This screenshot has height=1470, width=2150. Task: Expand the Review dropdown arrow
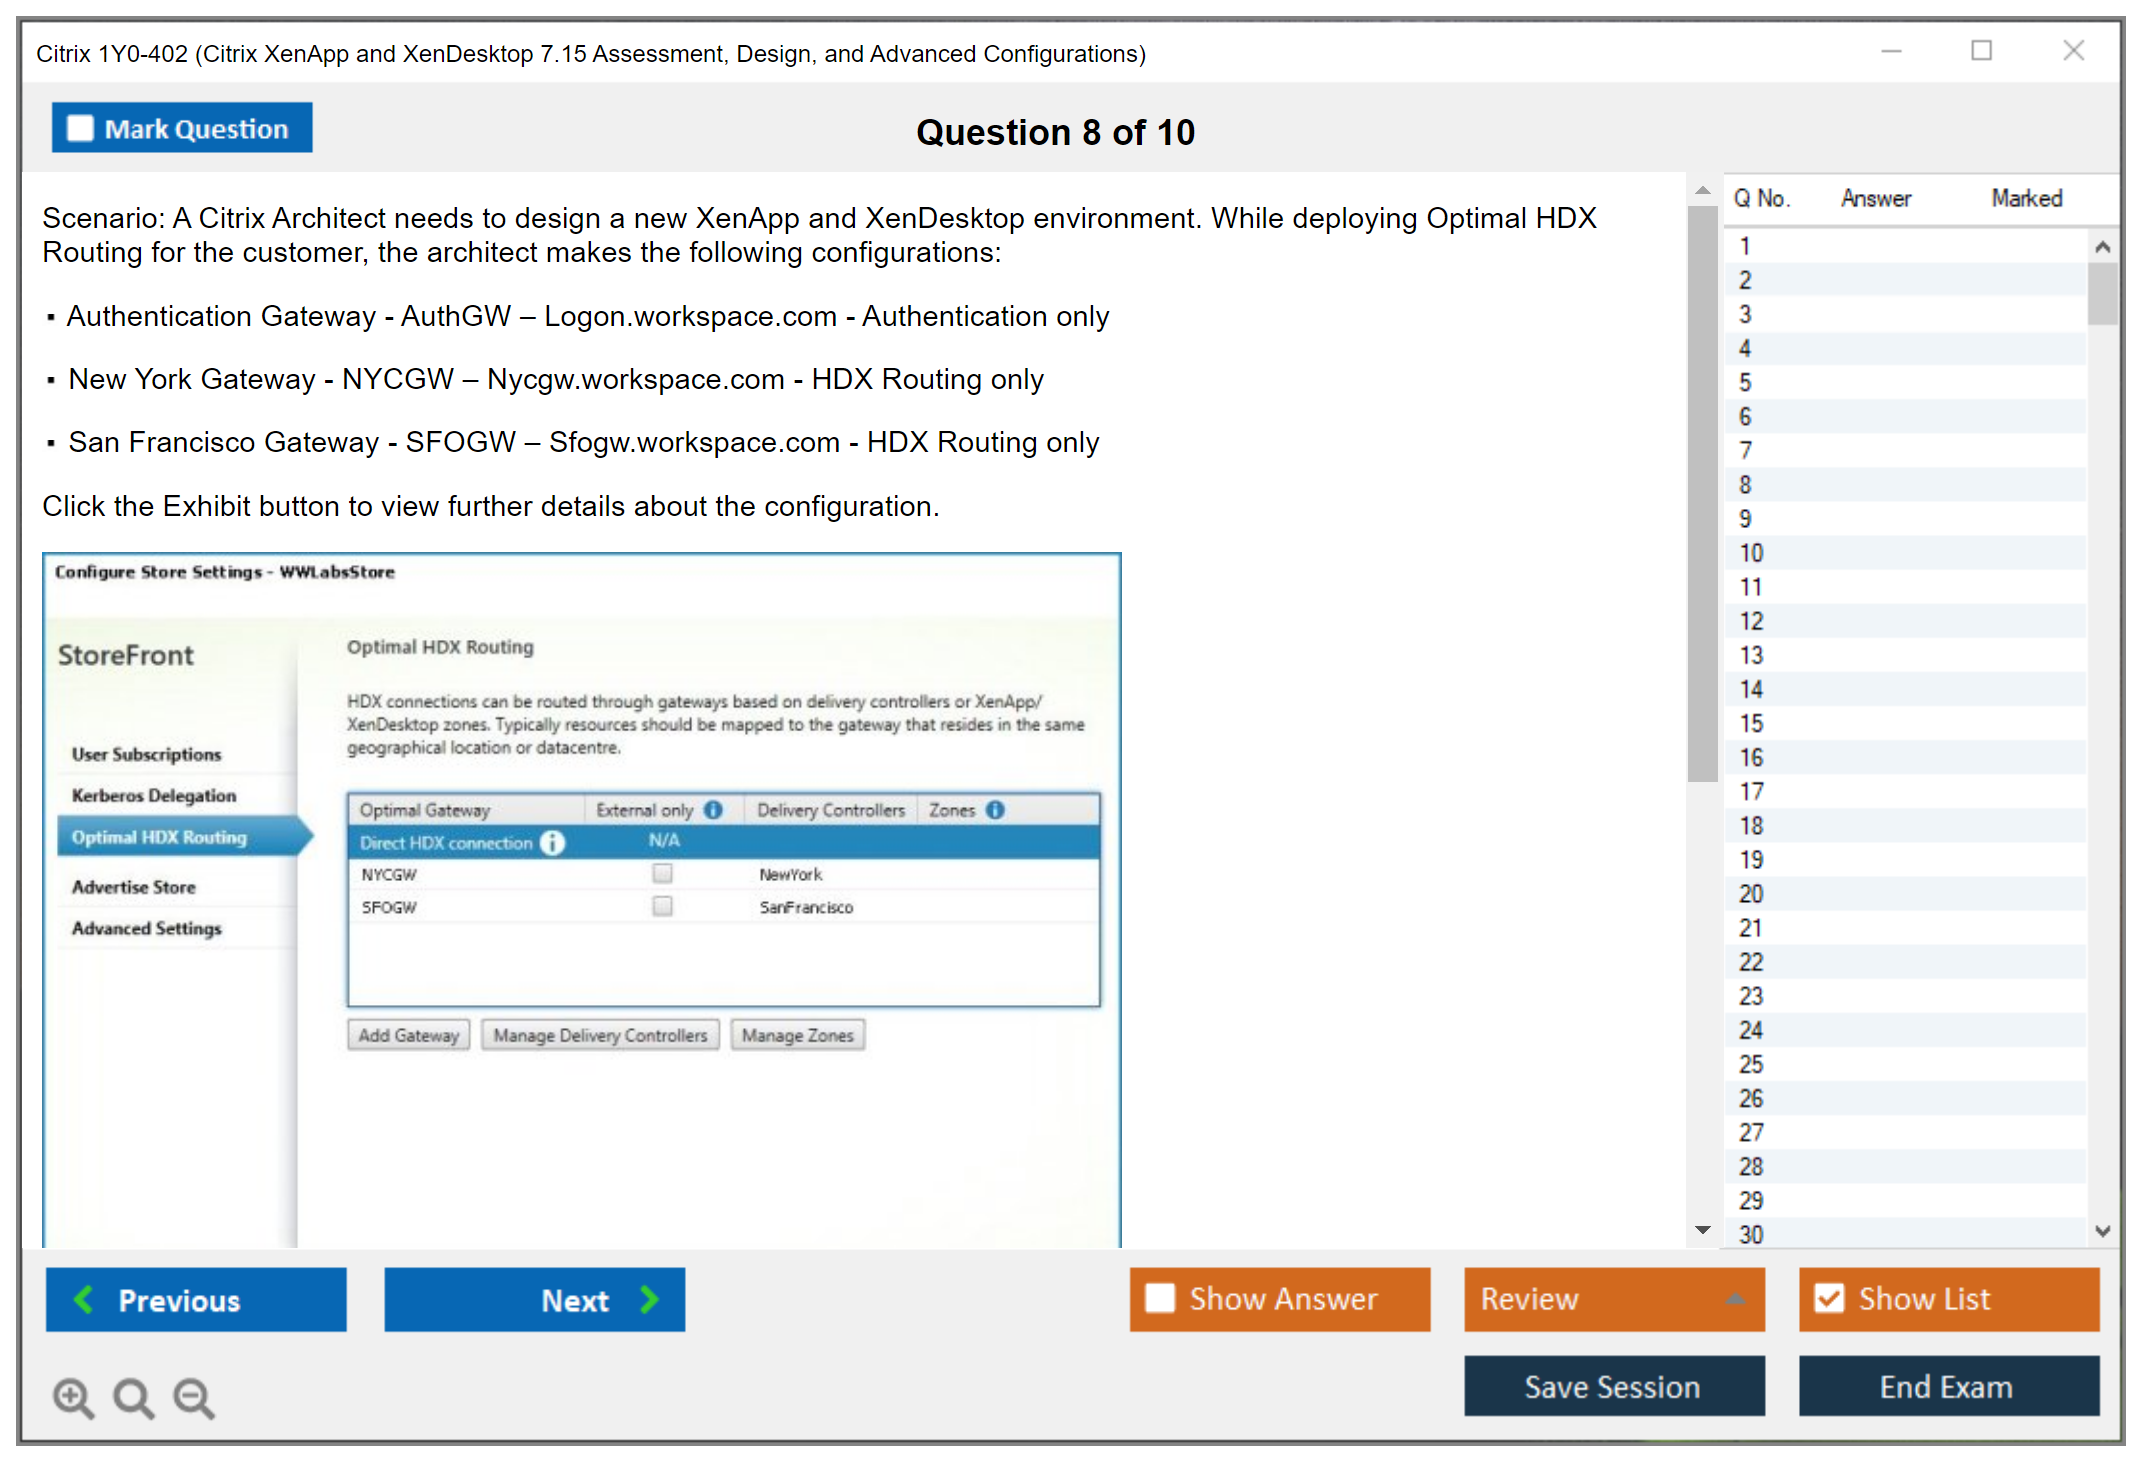coord(1736,1299)
